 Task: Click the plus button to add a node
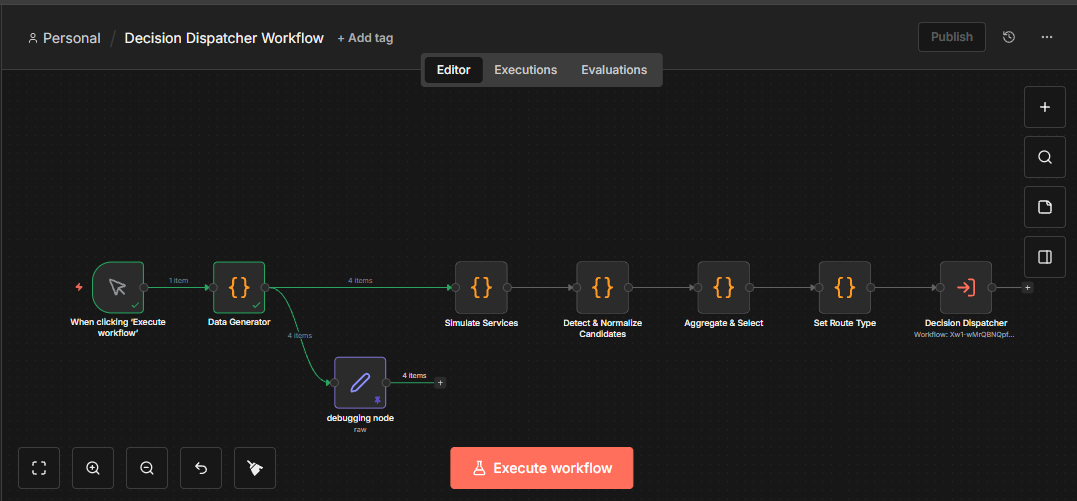point(1045,107)
